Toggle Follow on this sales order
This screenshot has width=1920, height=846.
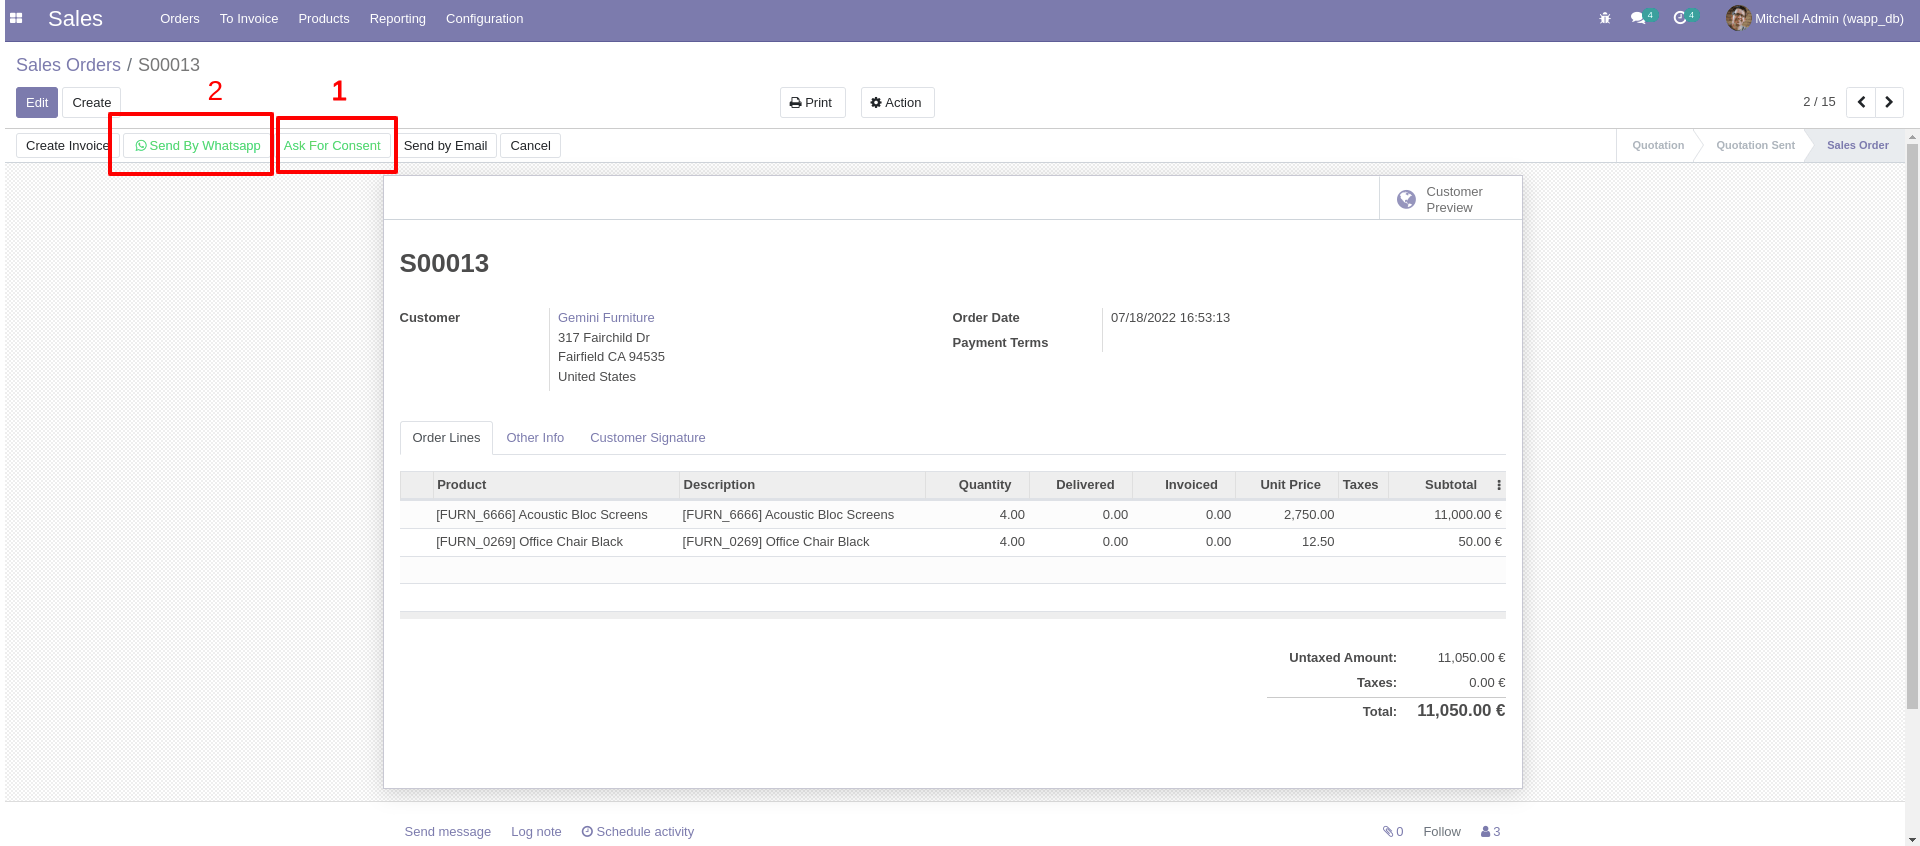pos(1441,831)
